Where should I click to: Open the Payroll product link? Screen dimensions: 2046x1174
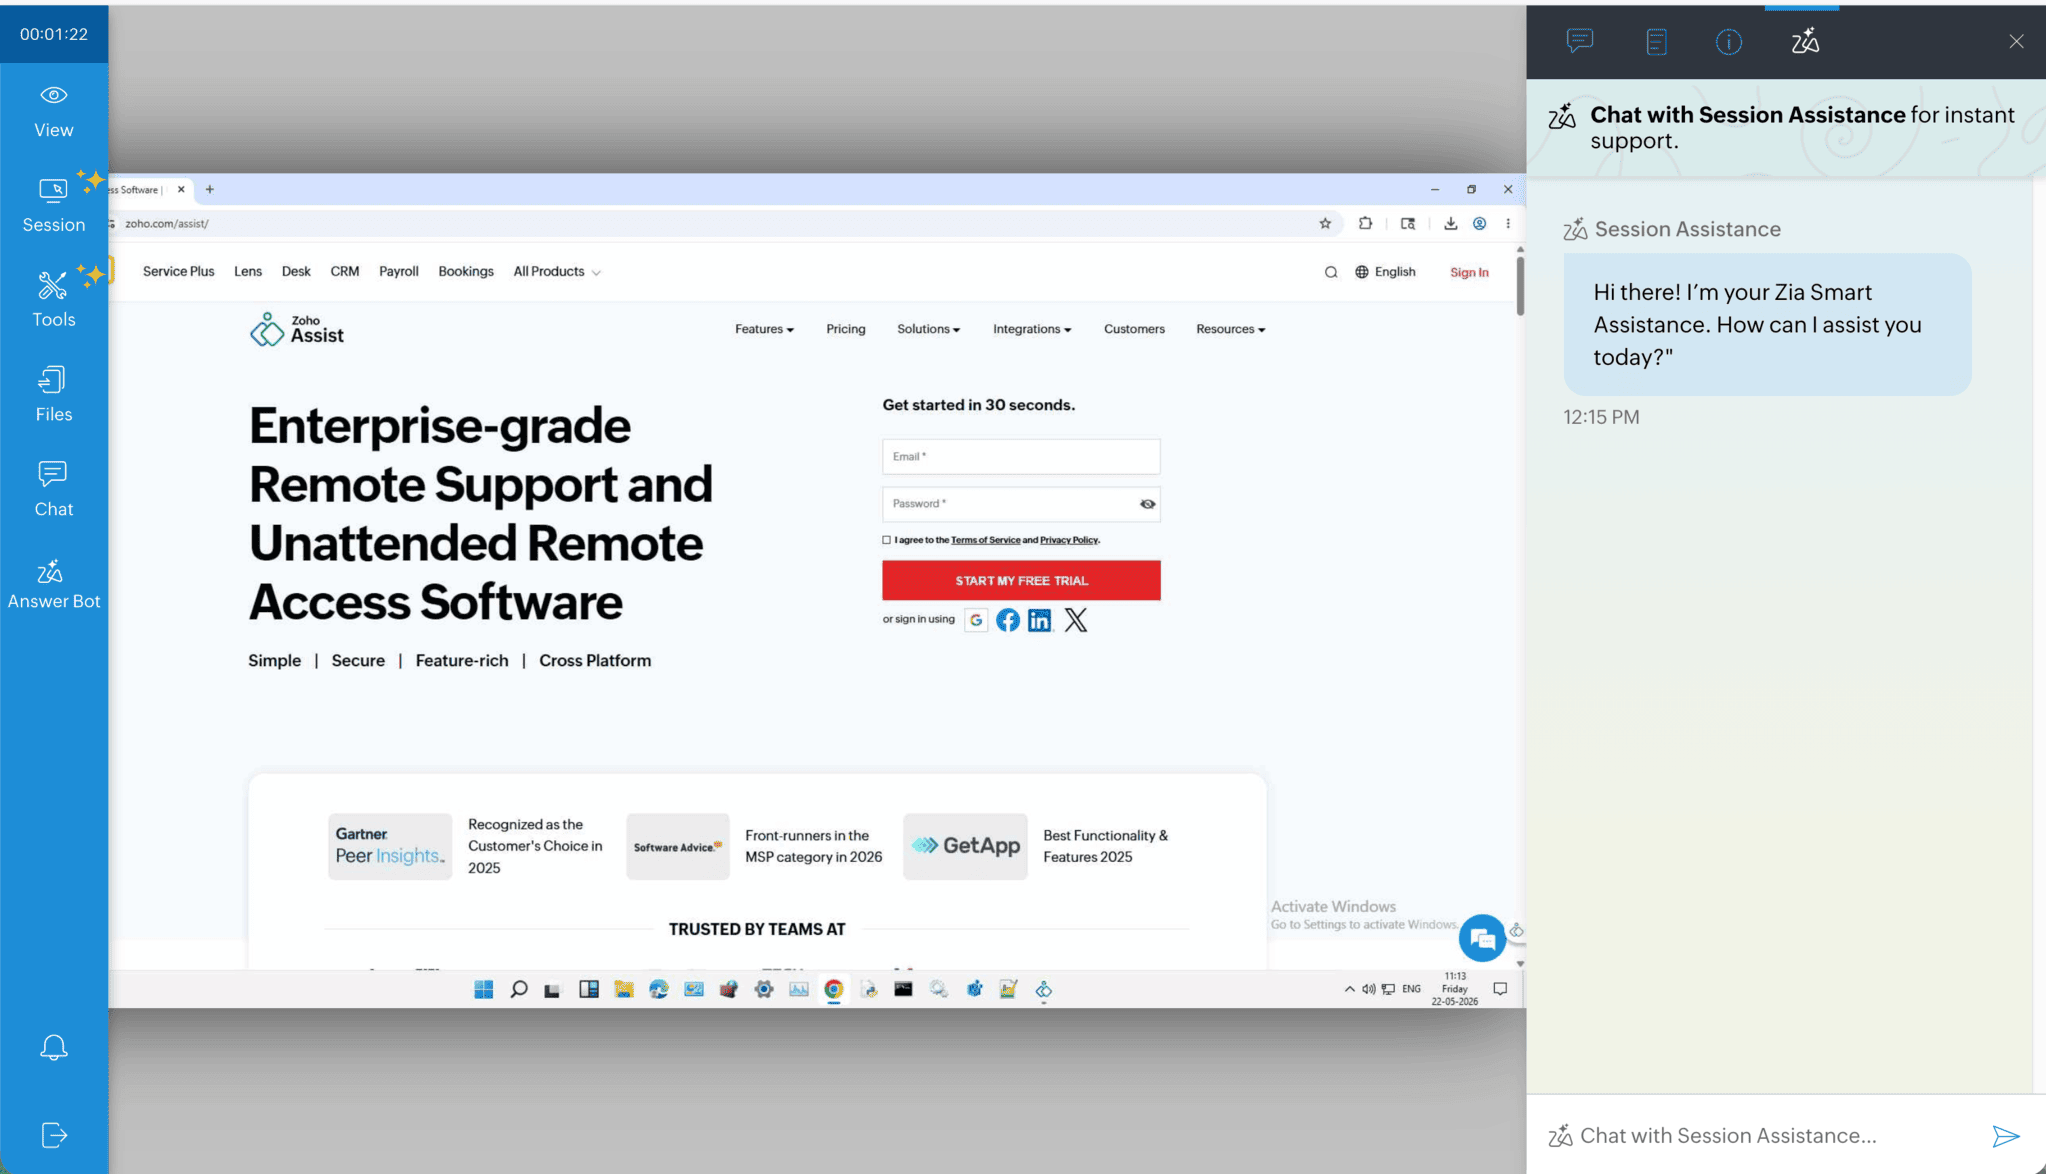(x=399, y=272)
